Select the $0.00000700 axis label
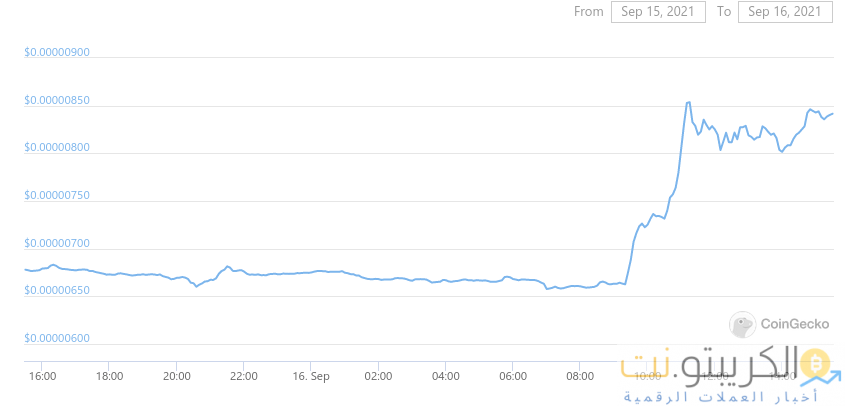The height and width of the screenshot is (406, 845). [57, 244]
